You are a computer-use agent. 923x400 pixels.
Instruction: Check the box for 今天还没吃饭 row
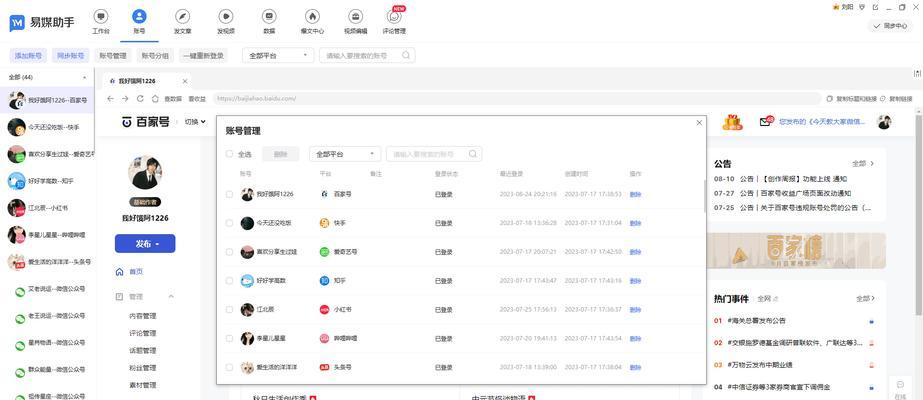(230, 223)
